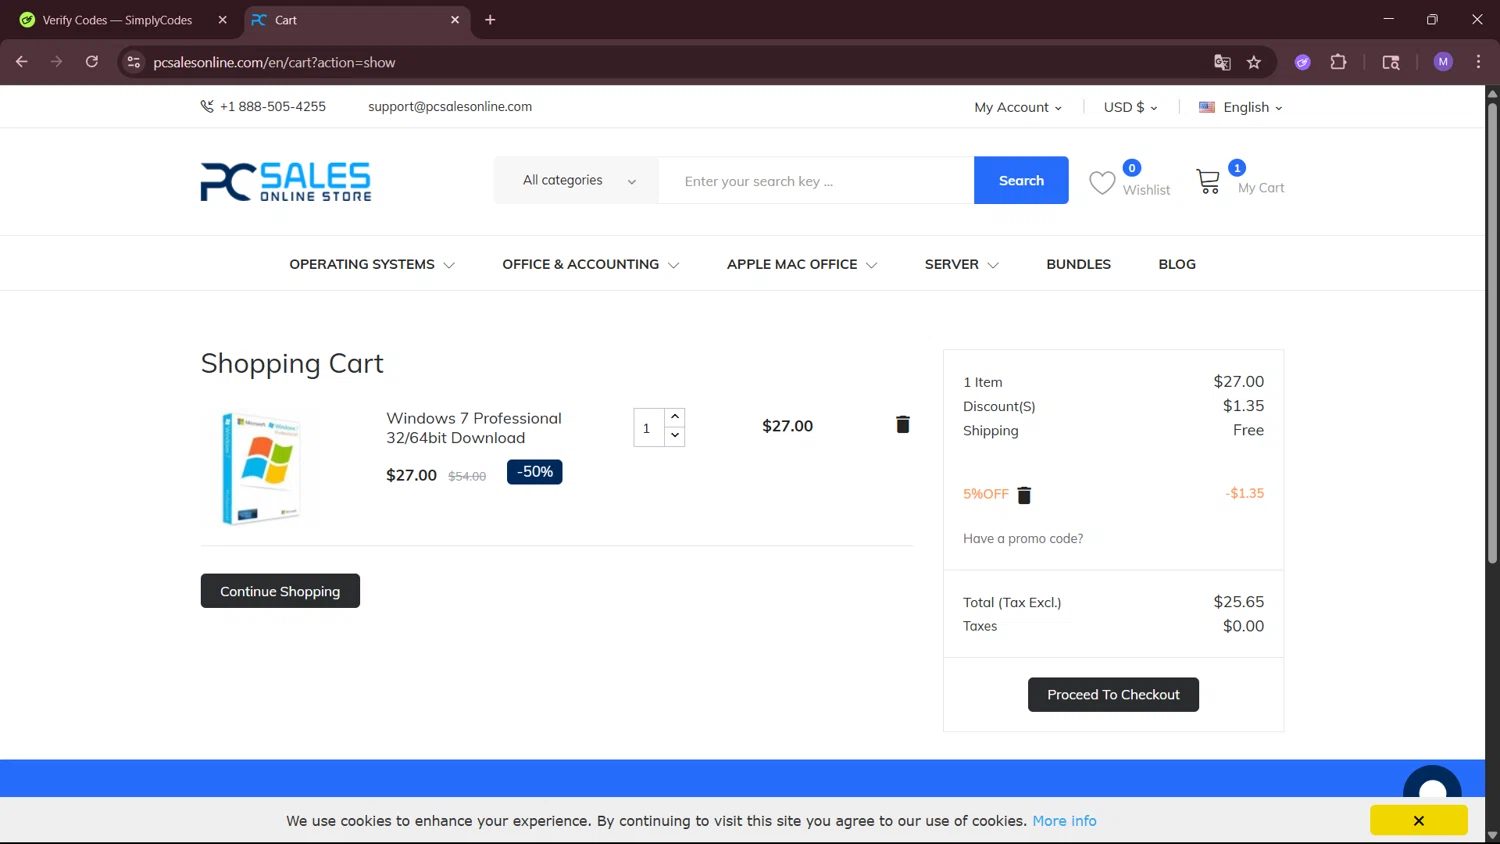
Task: Delete Windows 7 Professional from the cart
Action: click(903, 424)
